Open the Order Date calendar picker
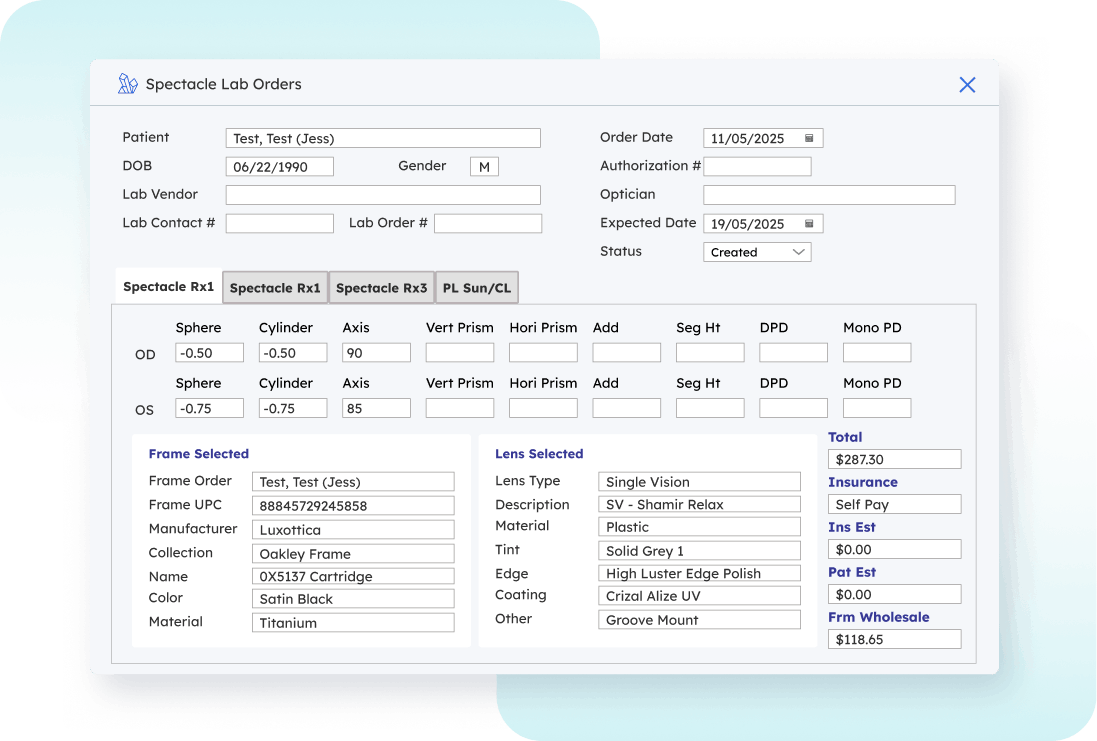Viewport: 1097px width, 741px height. click(x=809, y=139)
